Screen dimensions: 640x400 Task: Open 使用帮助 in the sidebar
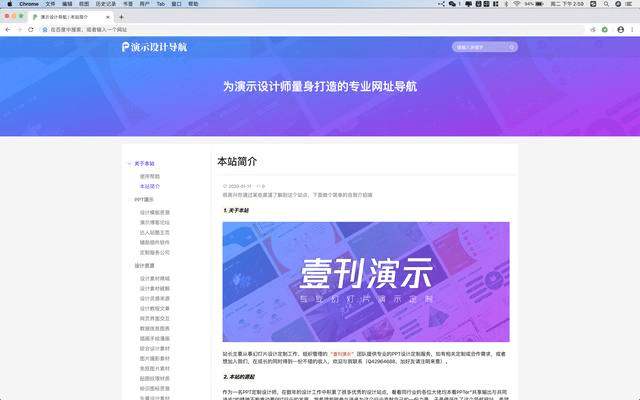pos(149,176)
